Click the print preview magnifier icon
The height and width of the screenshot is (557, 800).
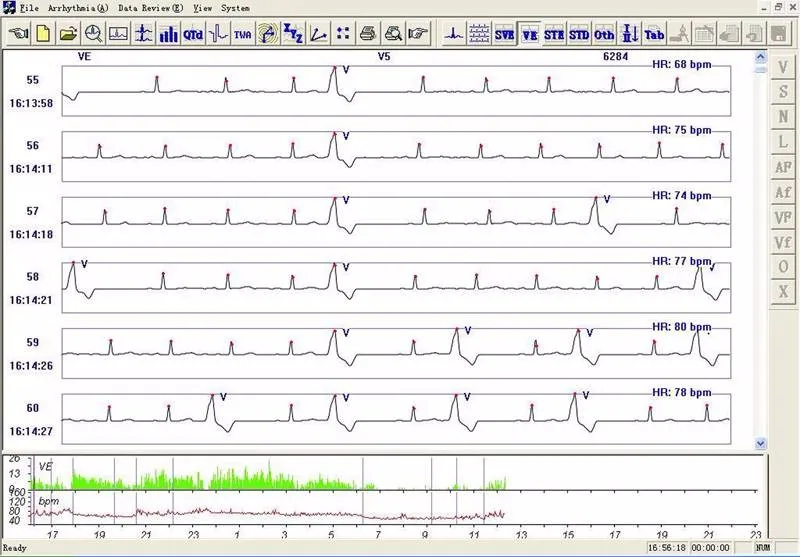393,34
